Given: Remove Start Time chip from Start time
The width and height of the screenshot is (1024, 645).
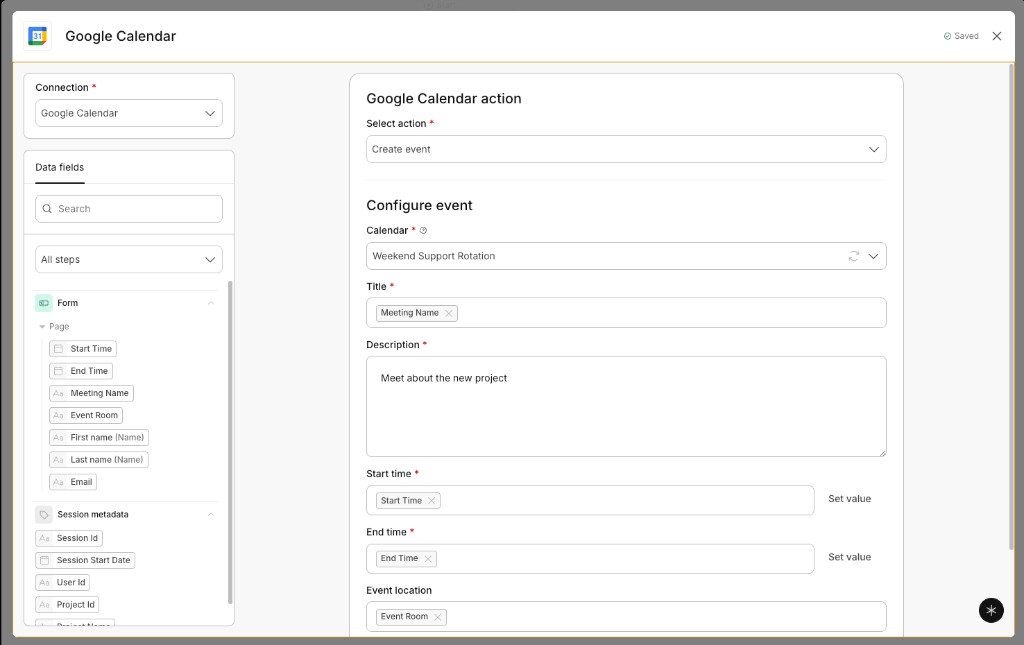Looking at the screenshot, I should point(431,501).
